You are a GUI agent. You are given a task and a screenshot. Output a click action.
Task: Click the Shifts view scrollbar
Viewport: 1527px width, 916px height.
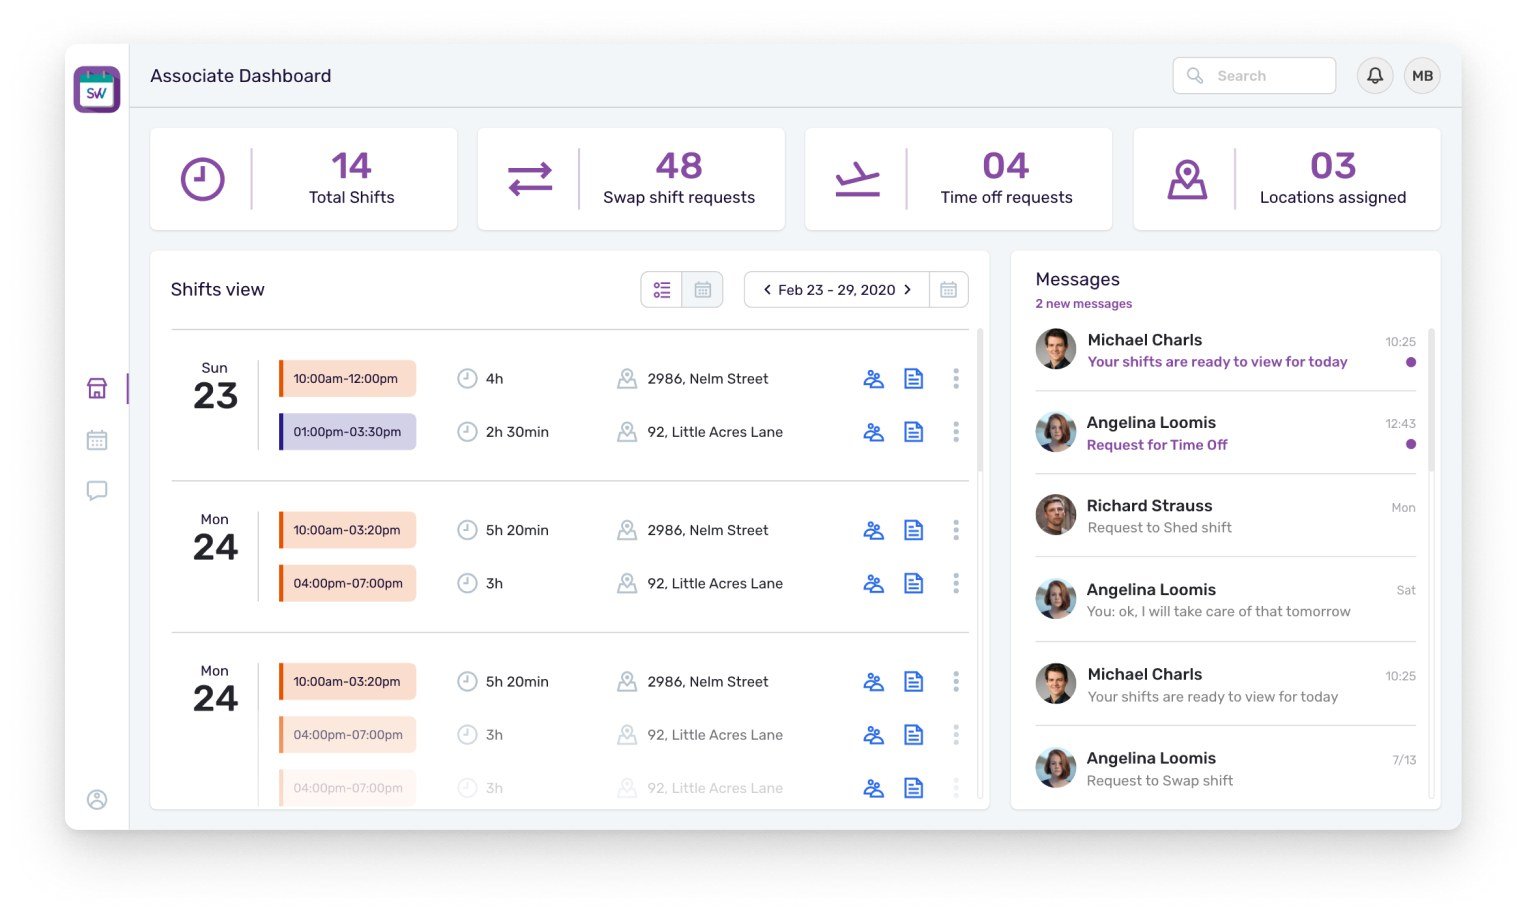pyautogui.click(x=980, y=400)
